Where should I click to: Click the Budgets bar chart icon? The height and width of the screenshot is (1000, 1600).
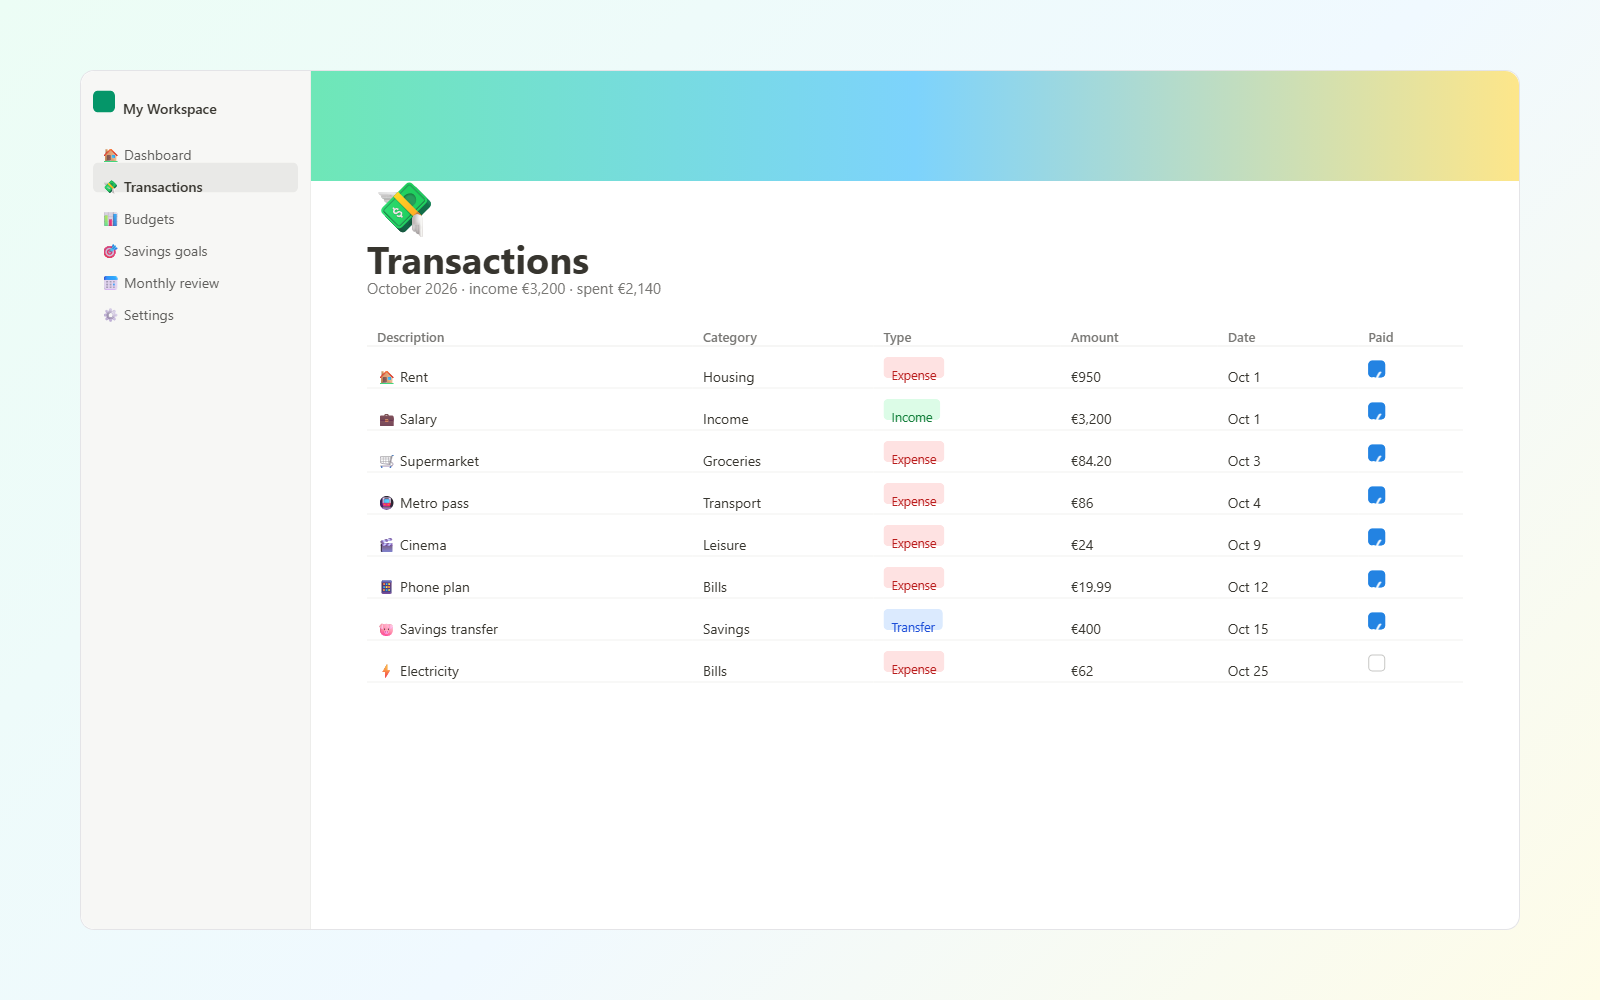tap(110, 219)
